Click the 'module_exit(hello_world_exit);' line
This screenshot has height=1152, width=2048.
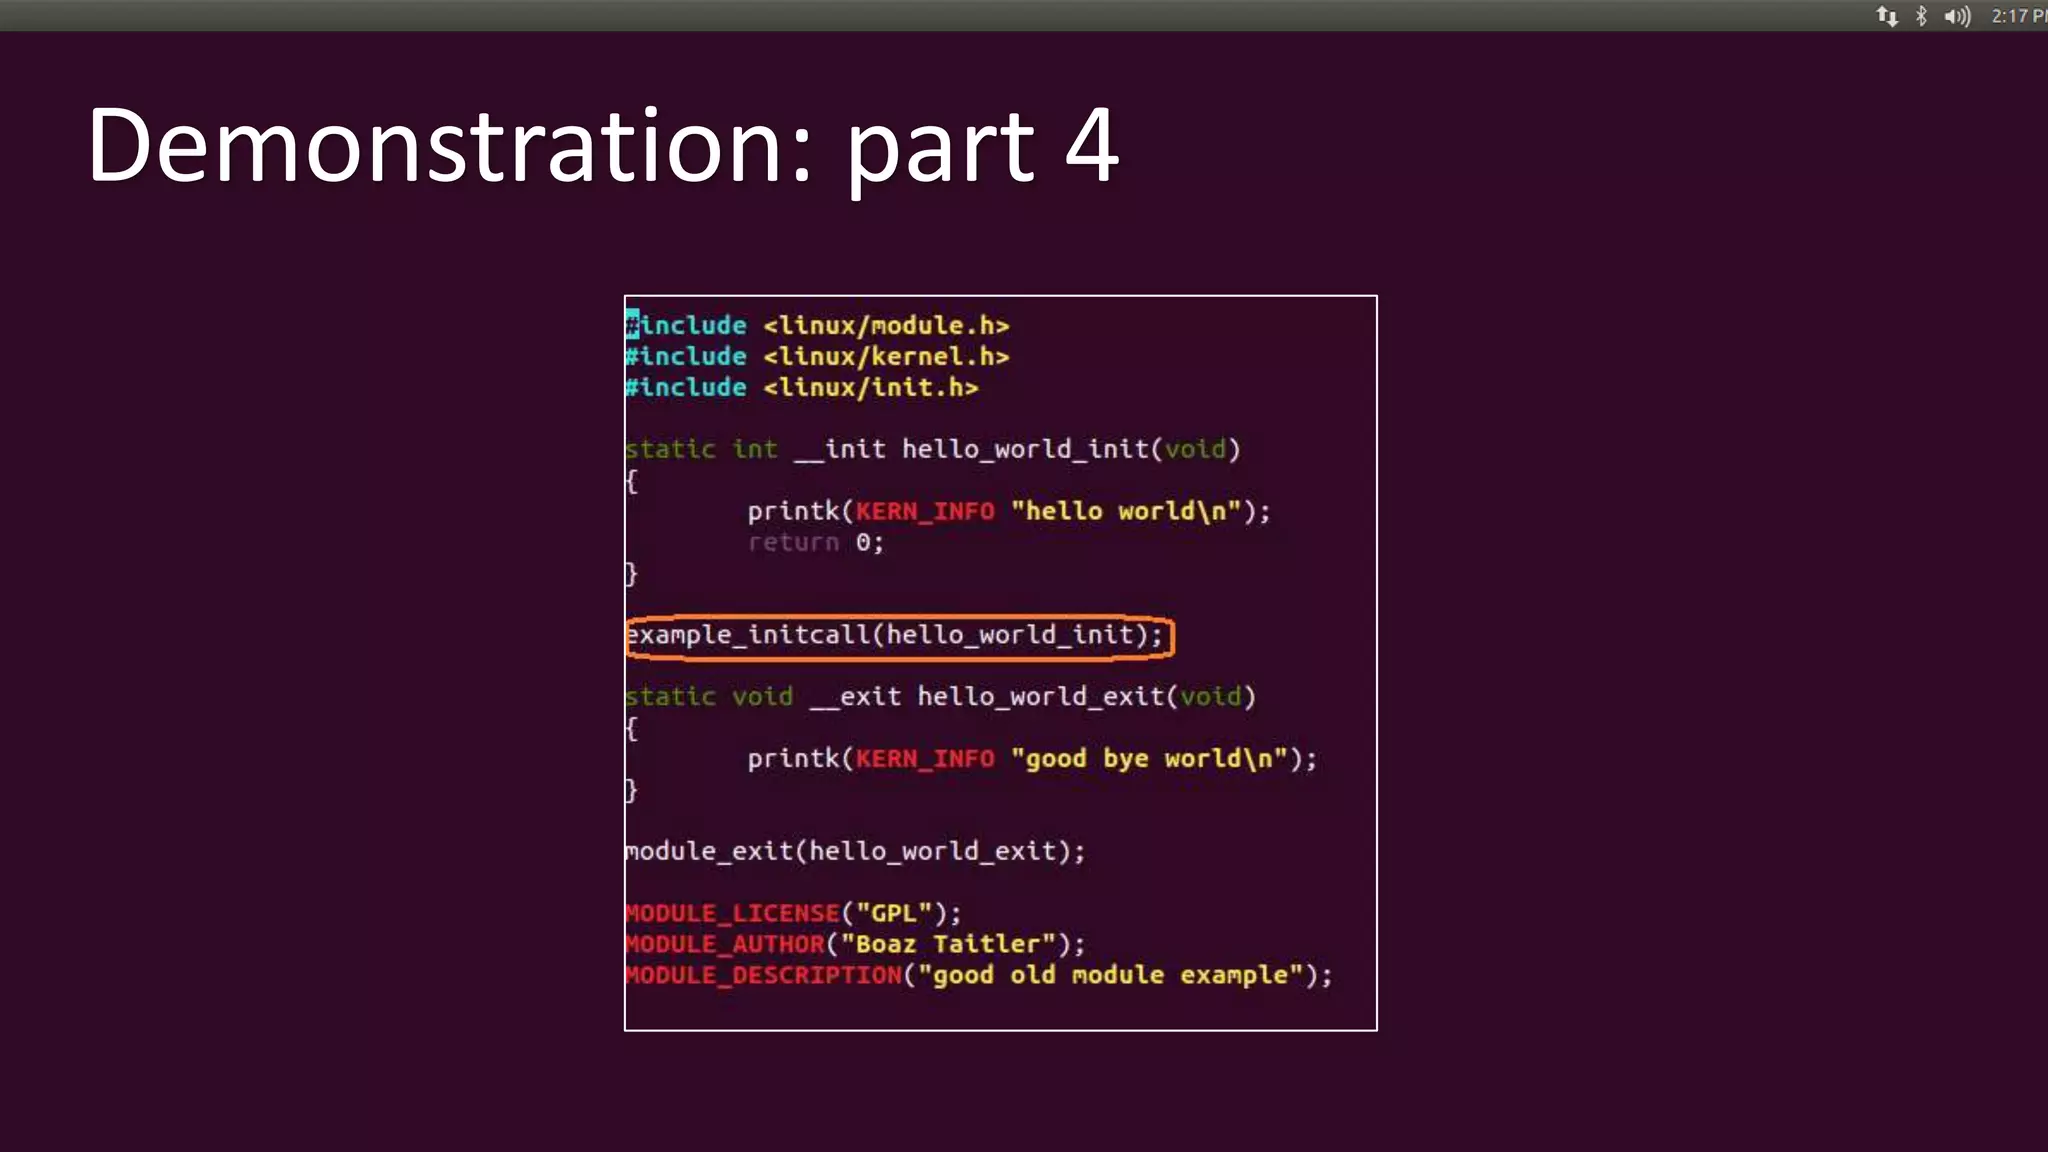click(855, 851)
